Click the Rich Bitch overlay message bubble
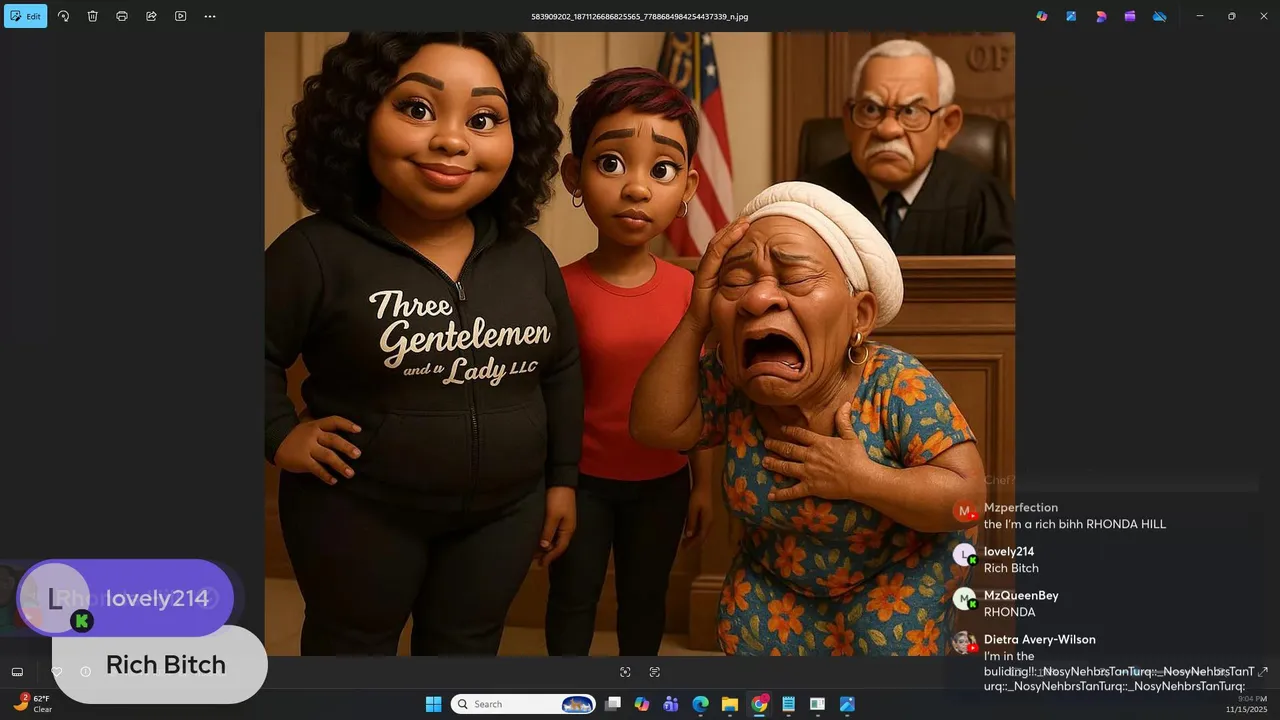The height and width of the screenshot is (720, 1280). pyautogui.click(x=160, y=665)
